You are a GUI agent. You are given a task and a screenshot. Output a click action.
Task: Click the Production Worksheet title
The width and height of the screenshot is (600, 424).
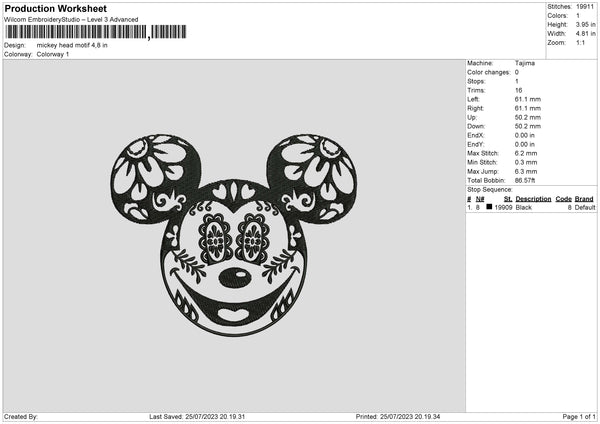55,8
